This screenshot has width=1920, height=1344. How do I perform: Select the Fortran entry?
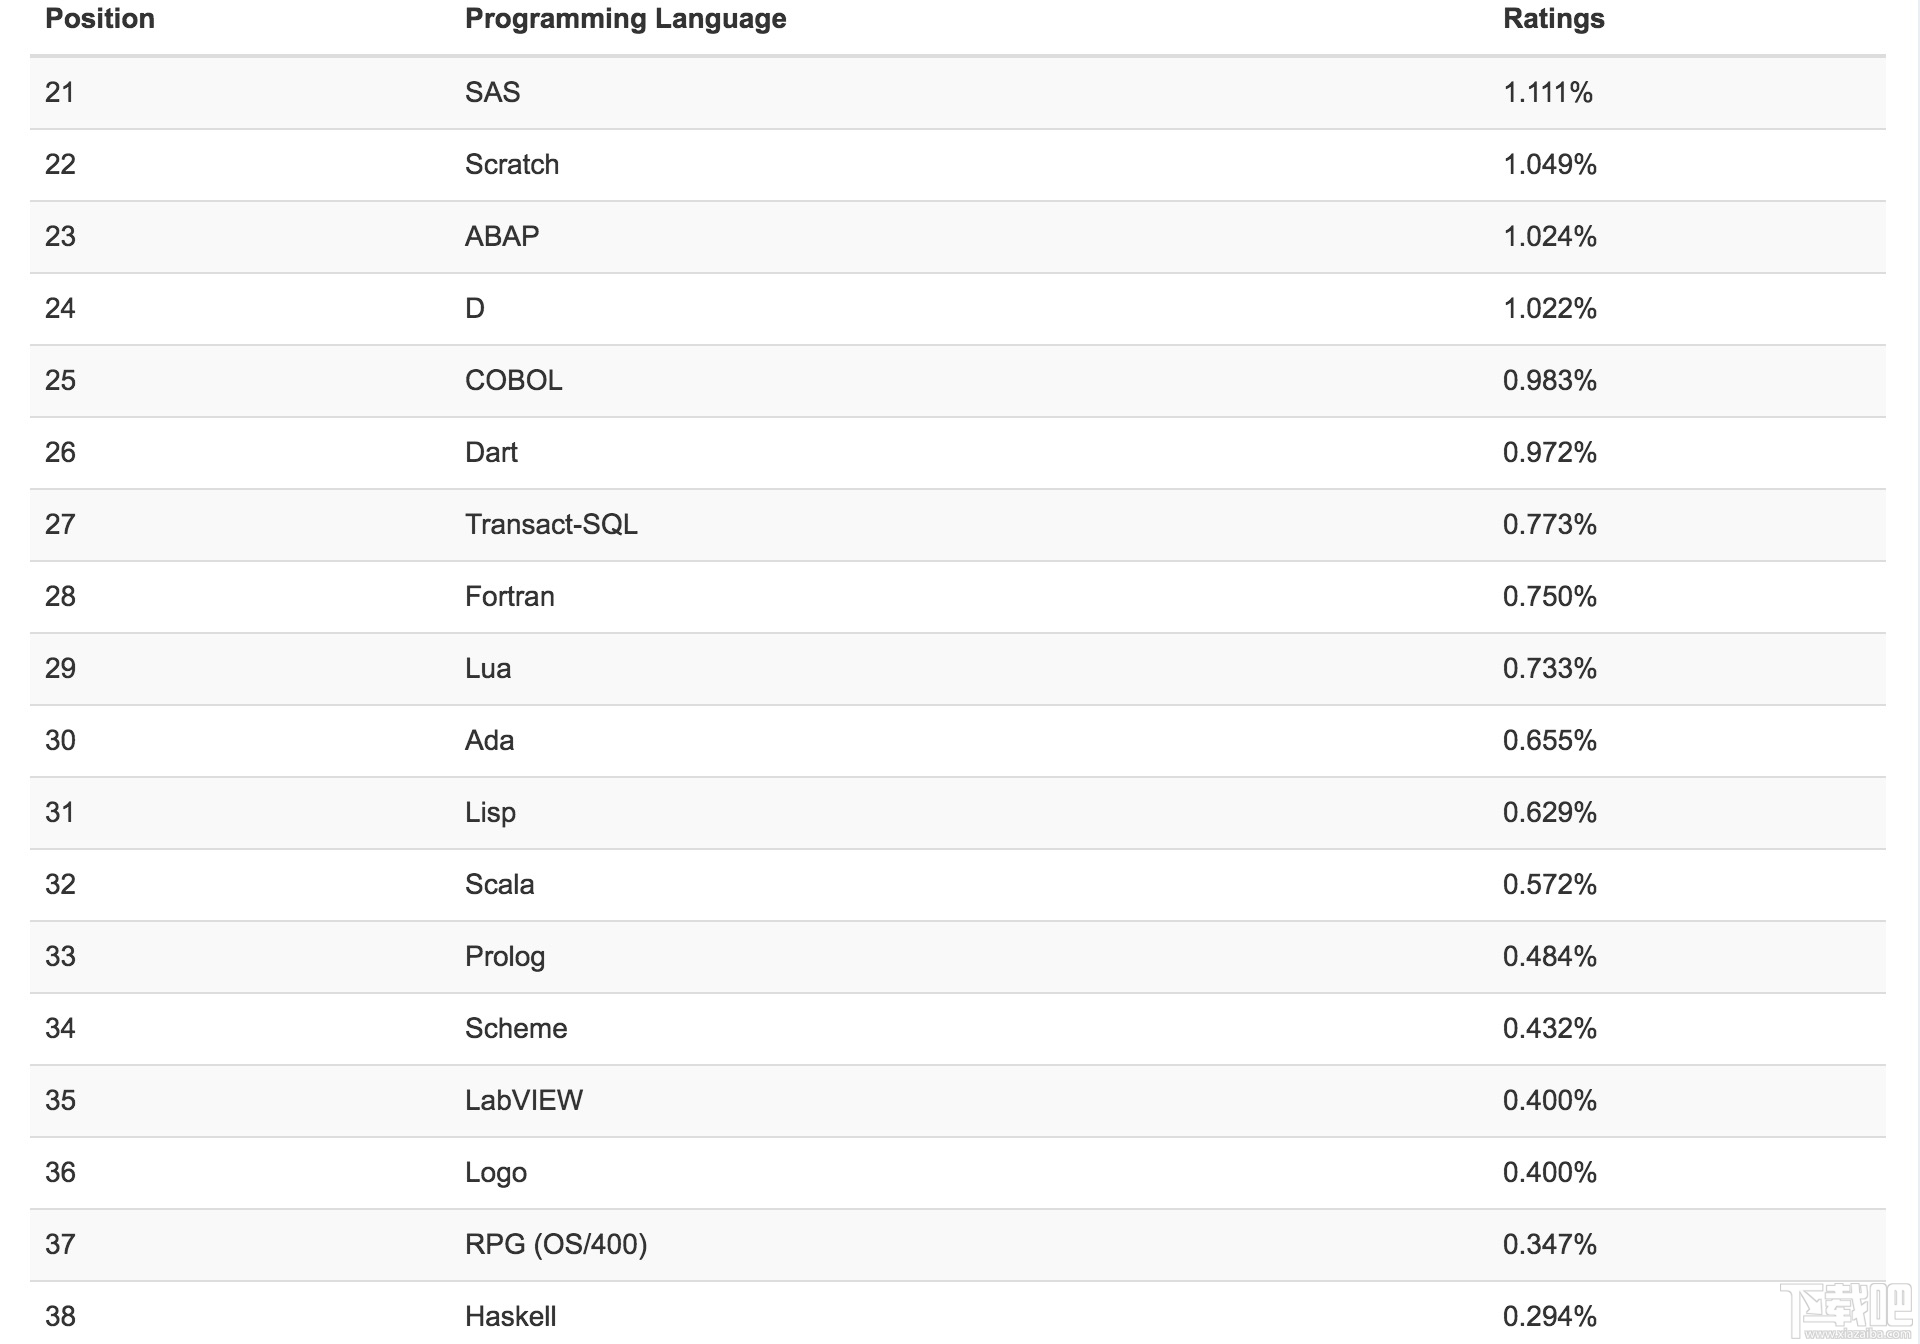[x=509, y=597]
